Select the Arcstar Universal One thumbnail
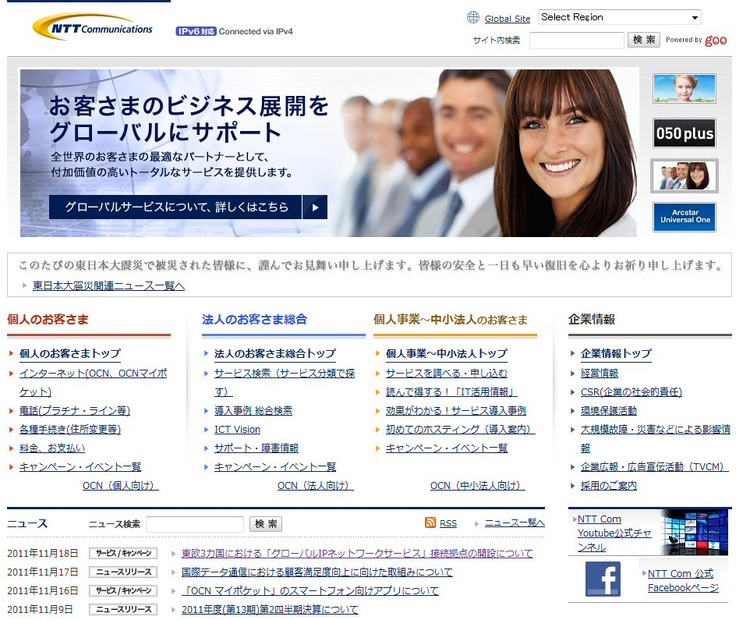This screenshot has height=620, width=750. [684, 217]
